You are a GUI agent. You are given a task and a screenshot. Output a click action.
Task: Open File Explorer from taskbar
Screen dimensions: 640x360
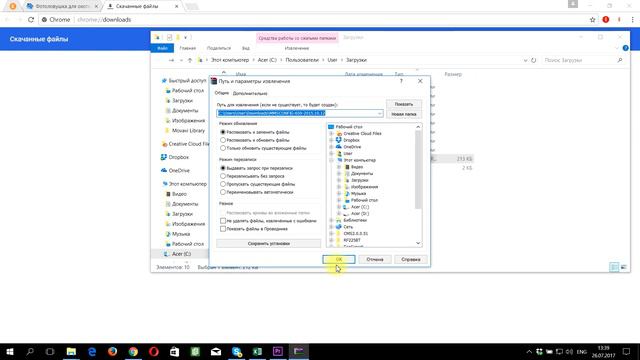71,351
